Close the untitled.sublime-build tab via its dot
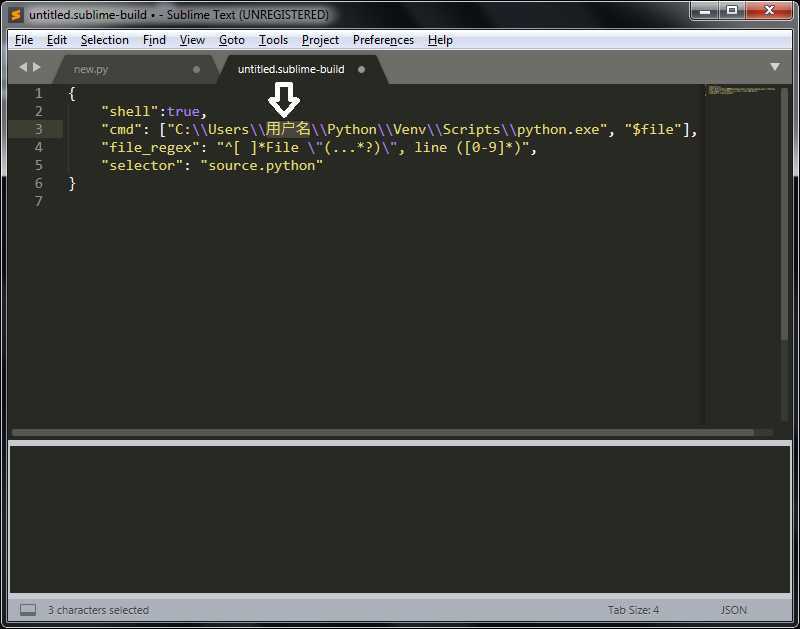Image resolution: width=800 pixels, height=629 pixels. pos(361,69)
